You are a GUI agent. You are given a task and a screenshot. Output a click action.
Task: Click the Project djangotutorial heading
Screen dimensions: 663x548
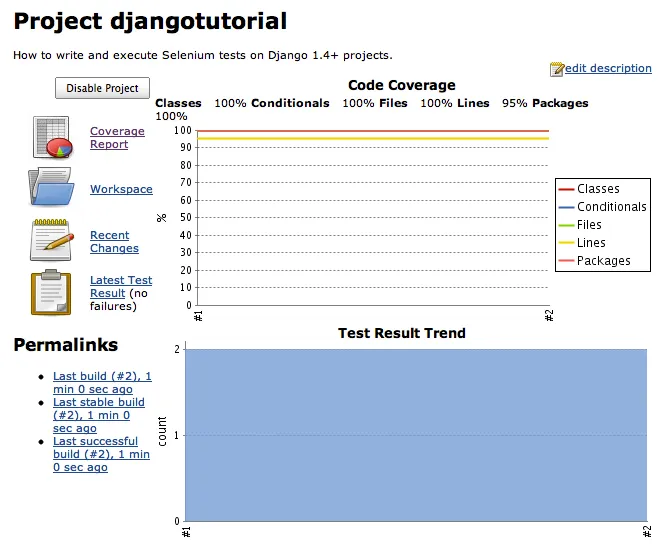150,21
